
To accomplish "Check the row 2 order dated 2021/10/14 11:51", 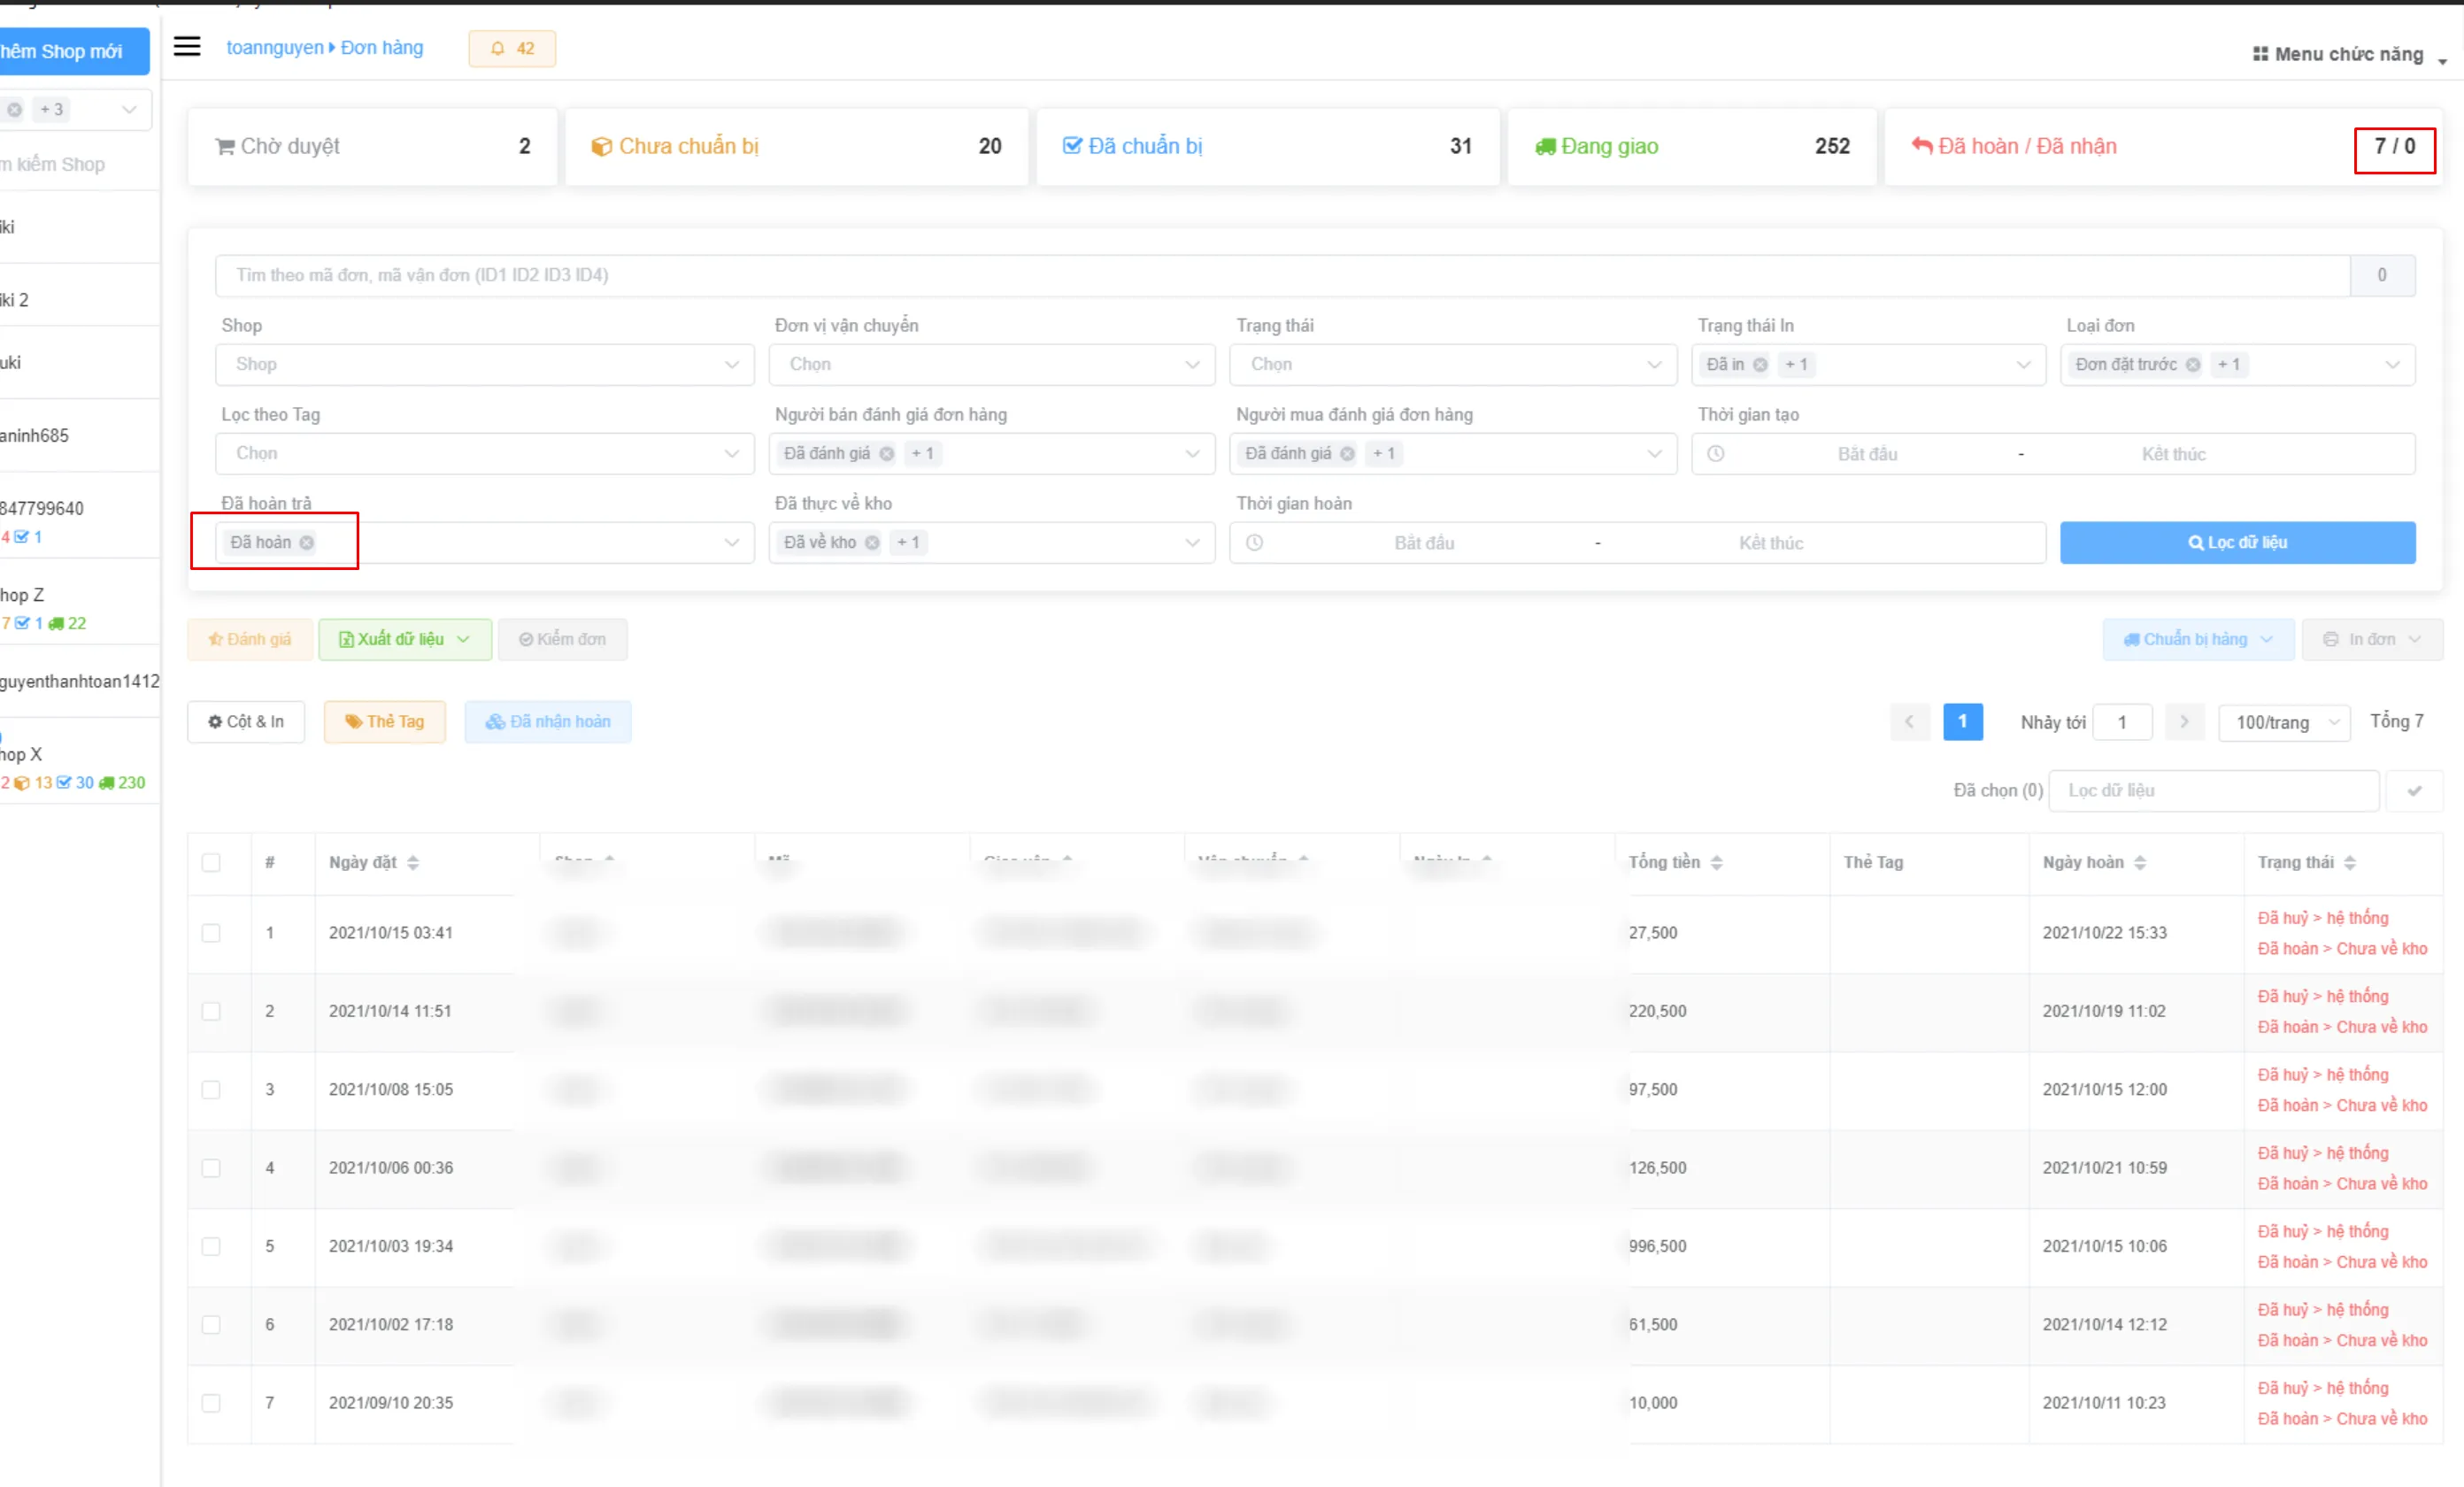I will pyautogui.click(x=211, y=1011).
